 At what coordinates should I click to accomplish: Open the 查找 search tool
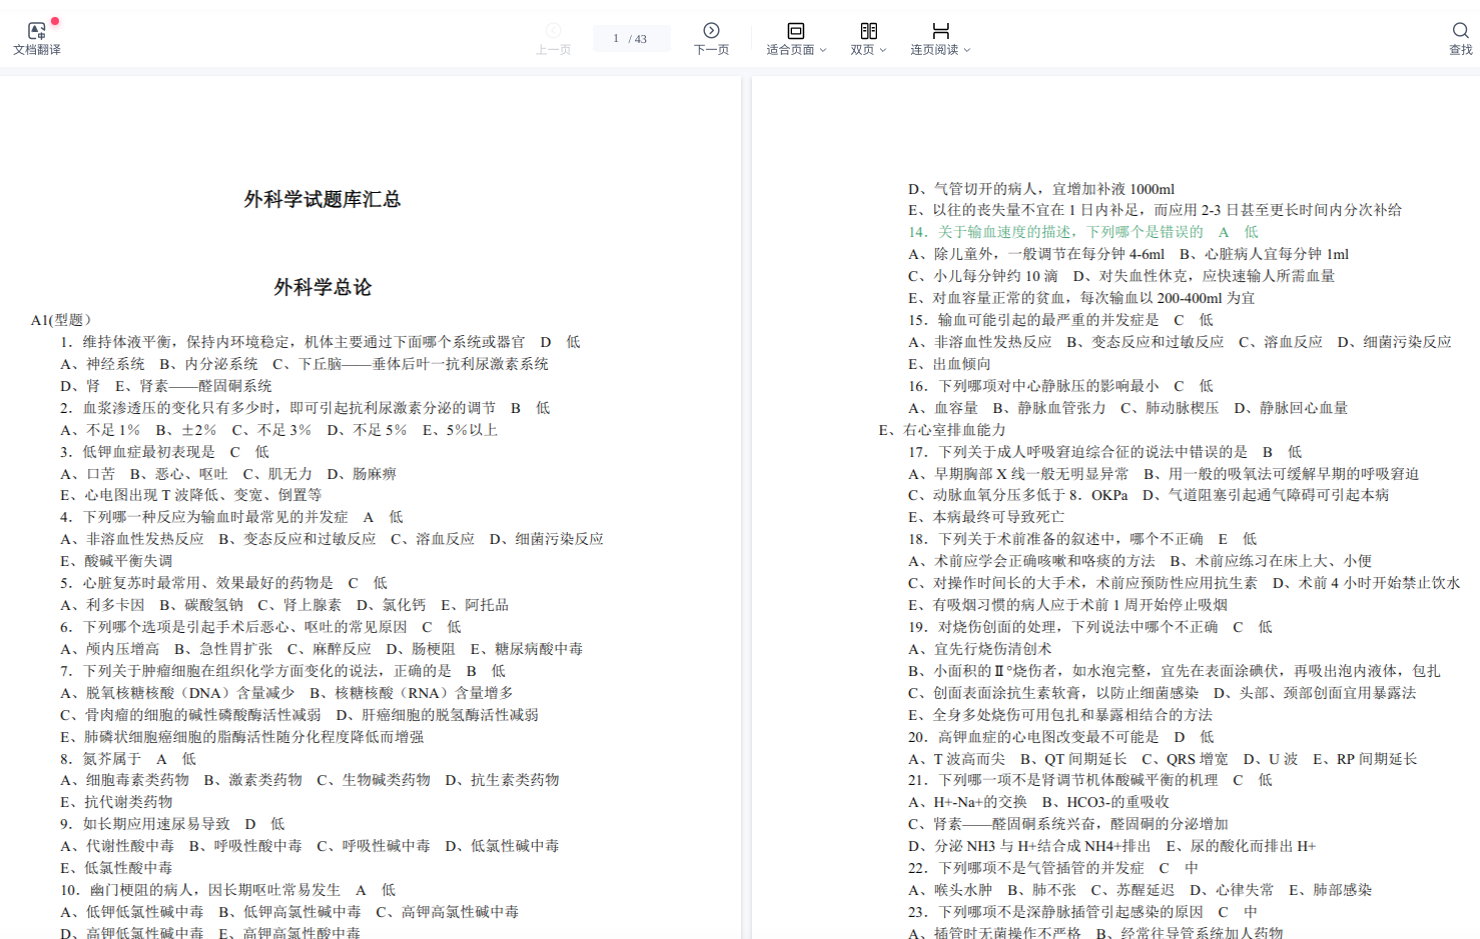[x=1460, y=38]
